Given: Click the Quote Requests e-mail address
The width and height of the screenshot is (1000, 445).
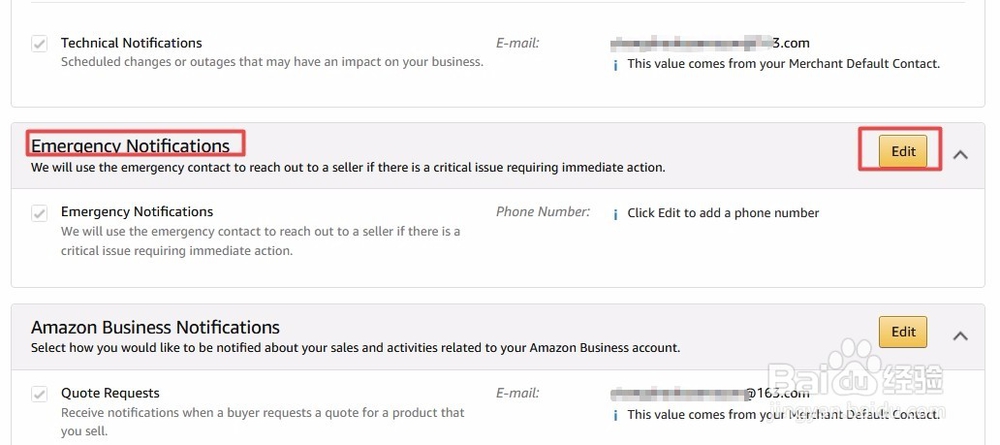Looking at the screenshot, I should 710,393.
